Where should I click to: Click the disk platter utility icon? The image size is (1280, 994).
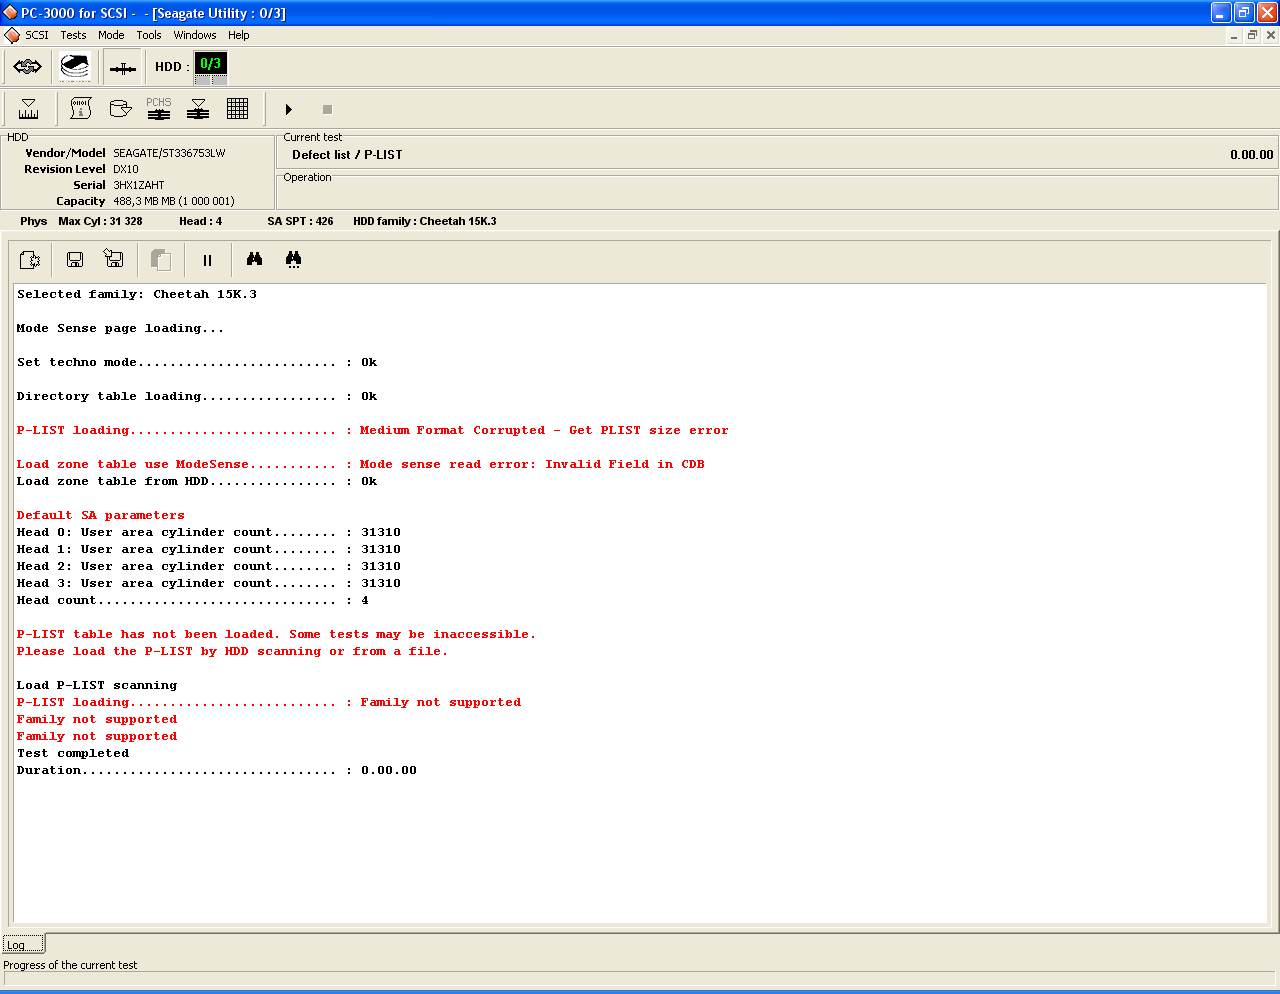click(75, 67)
